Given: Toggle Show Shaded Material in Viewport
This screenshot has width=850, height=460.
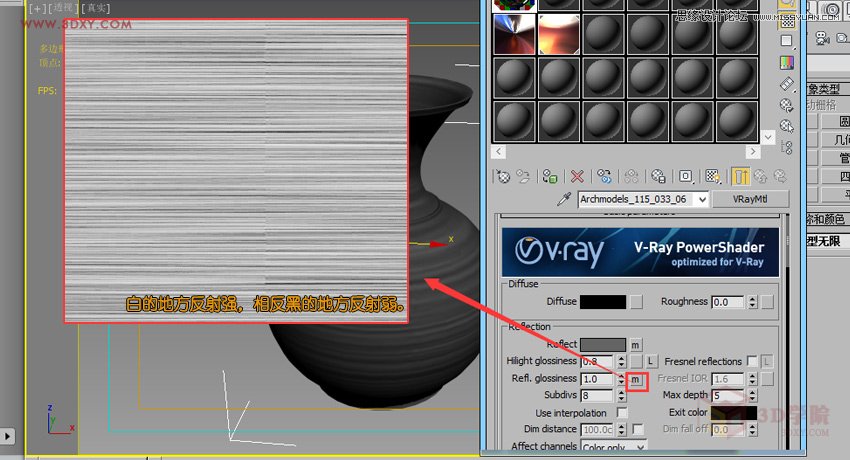Looking at the screenshot, I should (x=713, y=177).
